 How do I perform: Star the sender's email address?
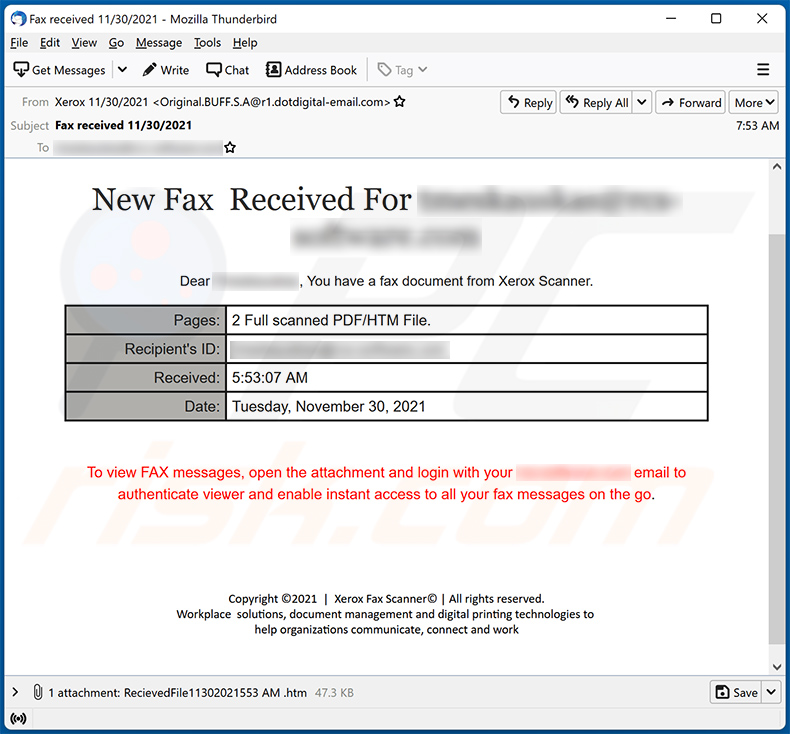400,102
